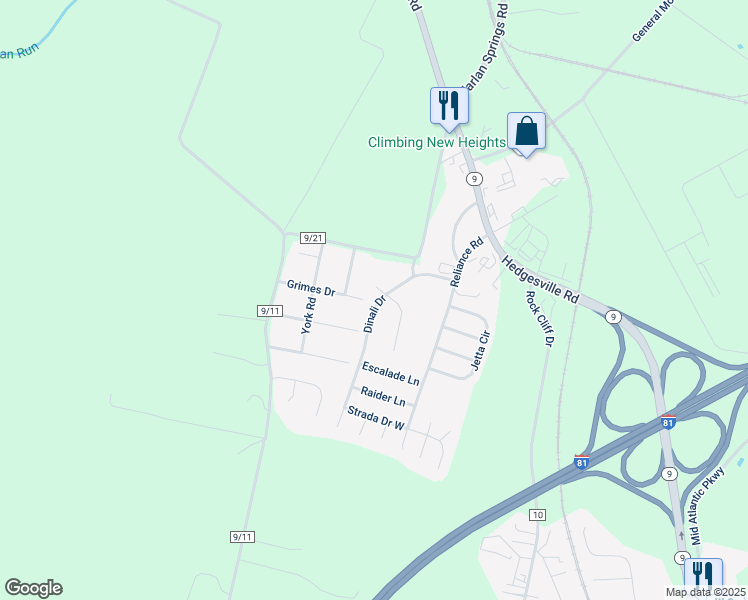Click the Strada Dr W label
This screenshot has width=748, height=600.
tap(376, 418)
